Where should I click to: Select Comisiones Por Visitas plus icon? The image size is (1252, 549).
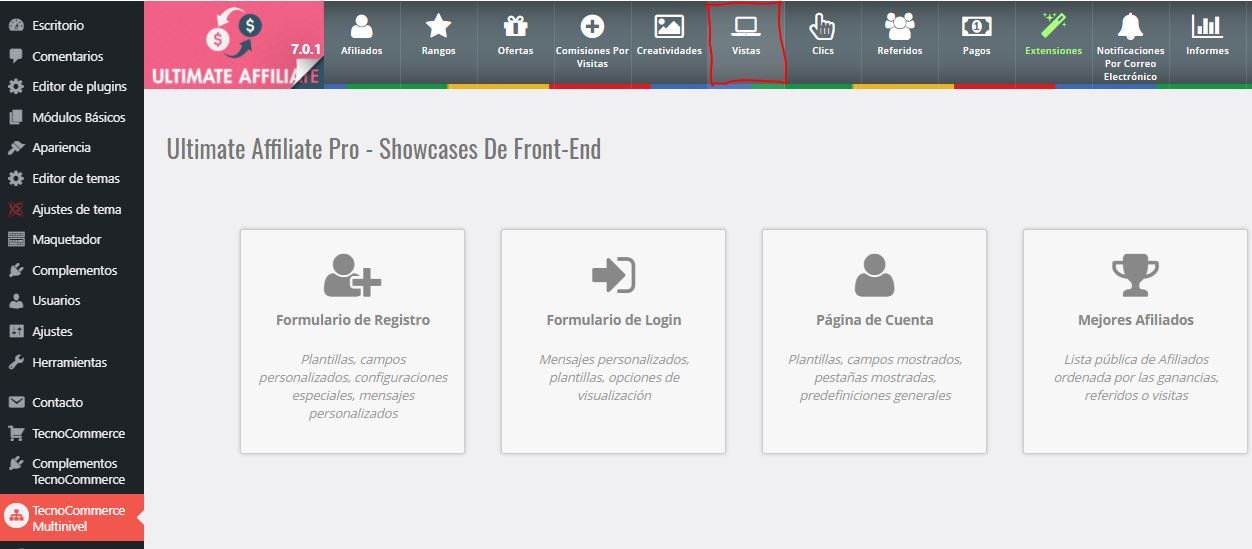tap(592, 27)
